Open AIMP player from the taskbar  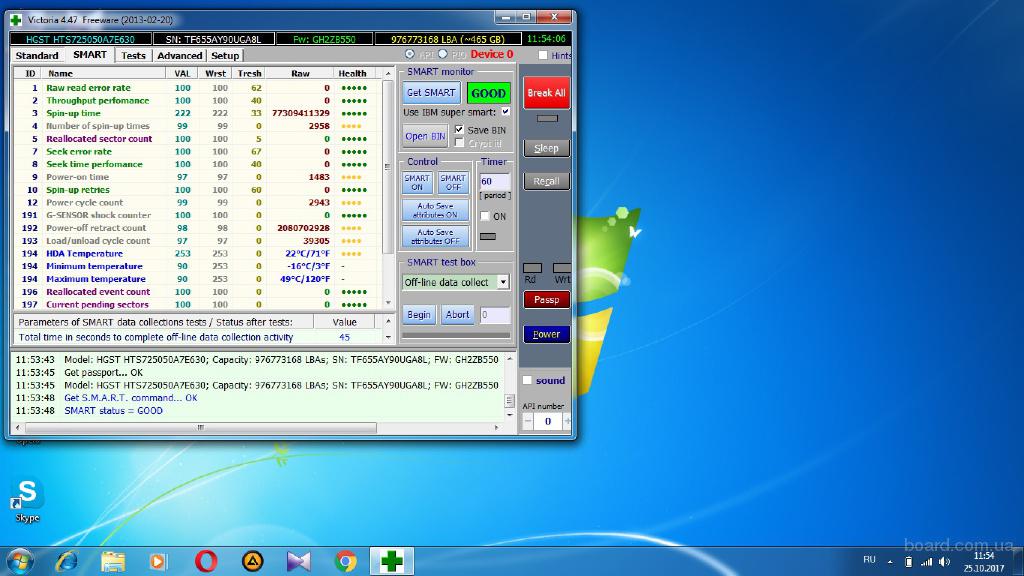click(x=253, y=561)
